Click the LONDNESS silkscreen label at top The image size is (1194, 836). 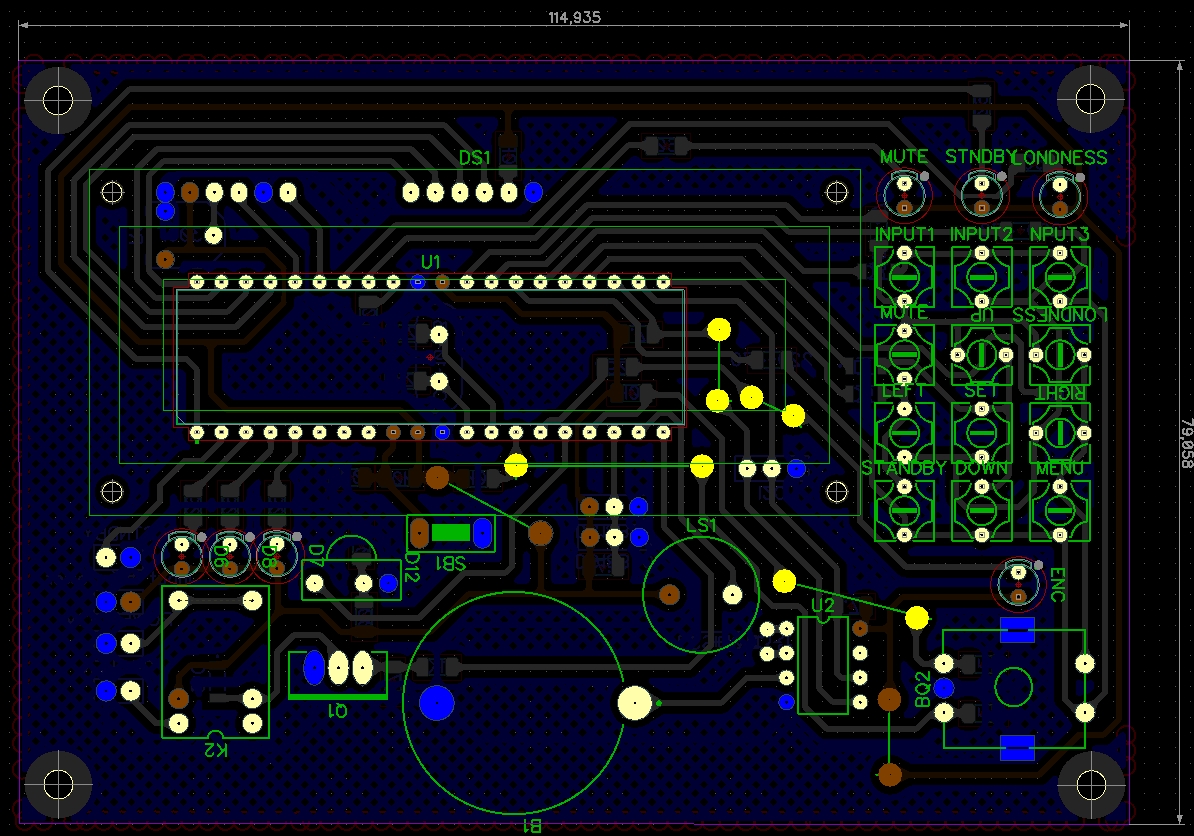(x=1059, y=158)
